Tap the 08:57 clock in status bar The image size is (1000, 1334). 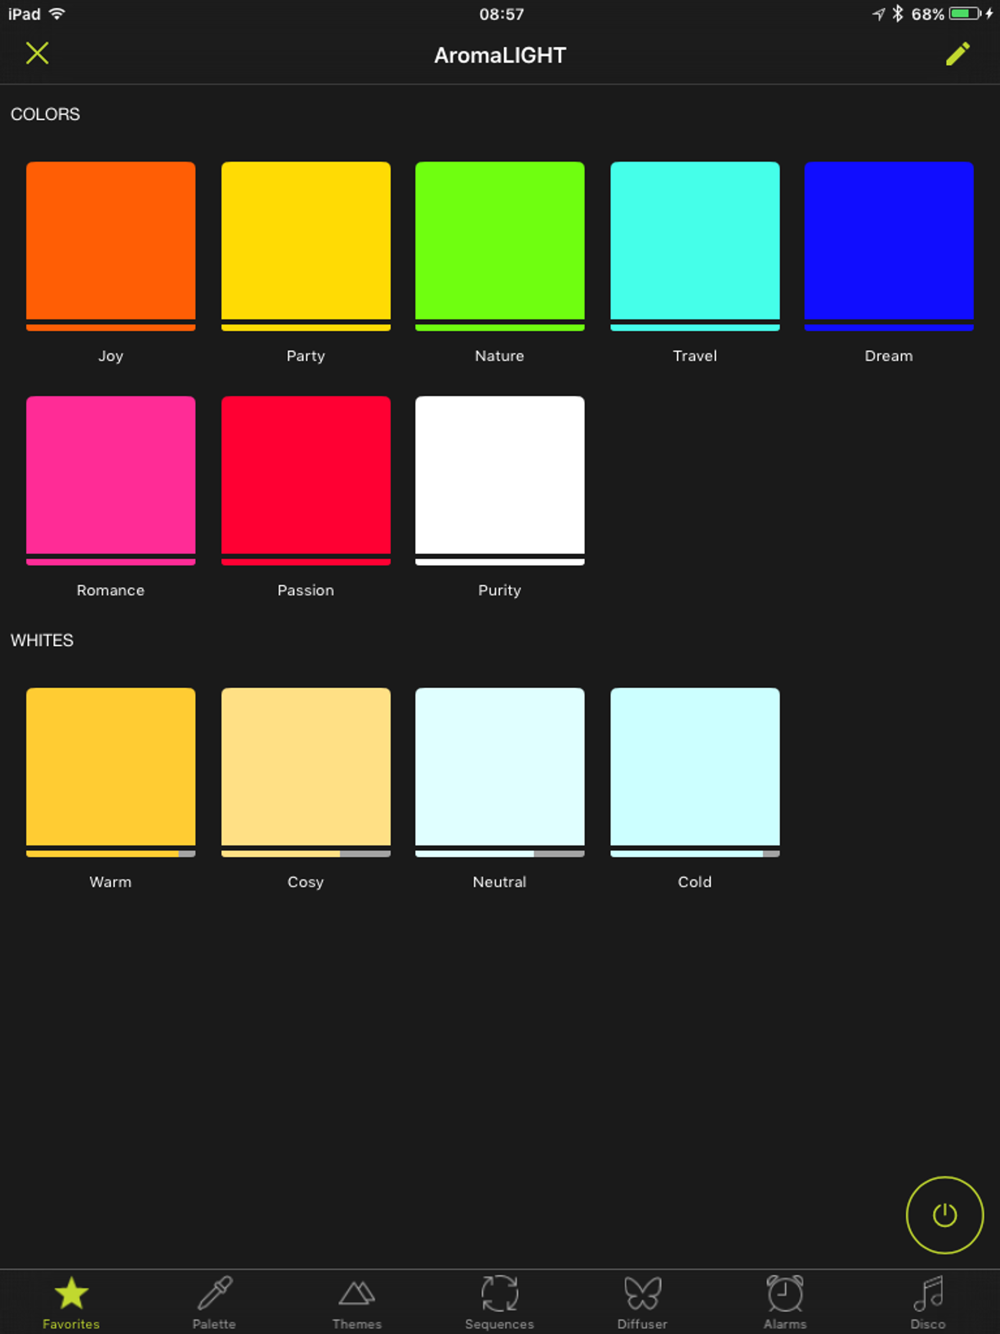(x=501, y=14)
